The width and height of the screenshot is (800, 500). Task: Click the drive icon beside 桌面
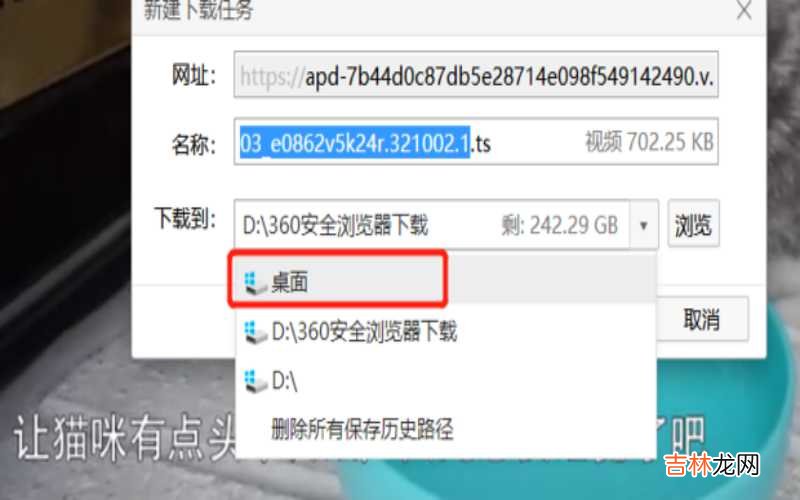tap(256, 283)
